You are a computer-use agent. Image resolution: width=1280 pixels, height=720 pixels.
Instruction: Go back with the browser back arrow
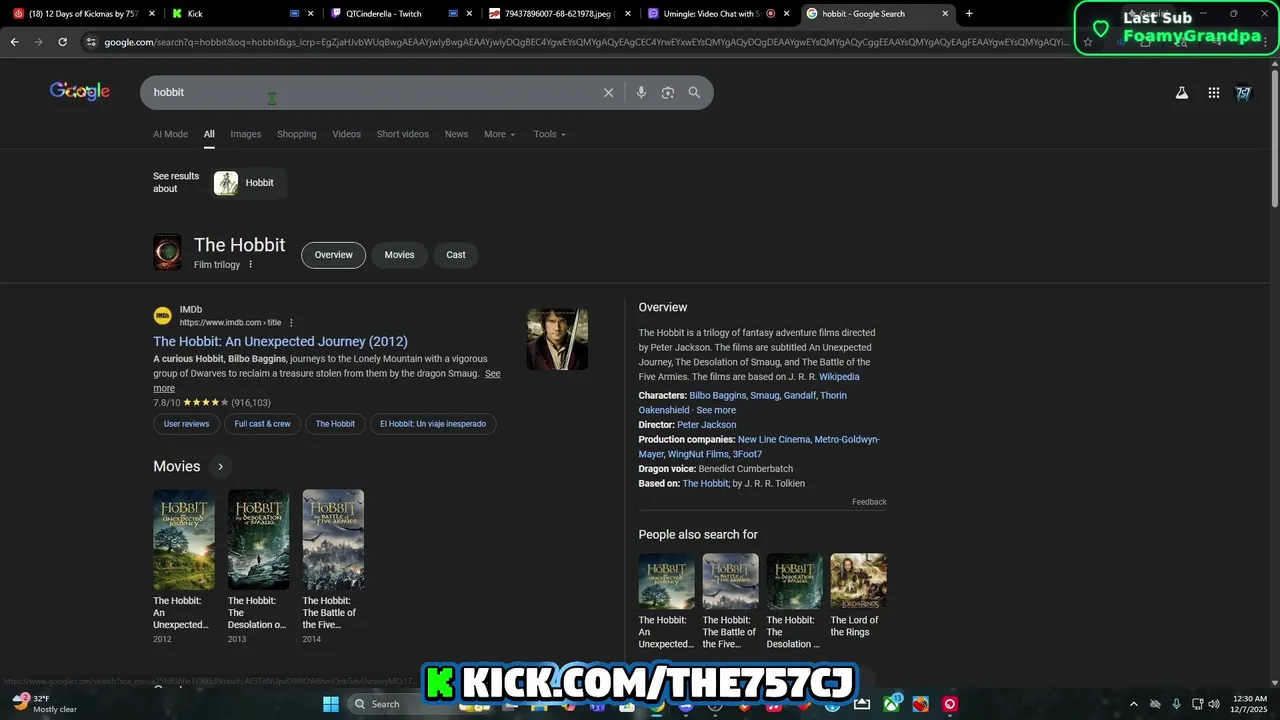(x=15, y=42)
